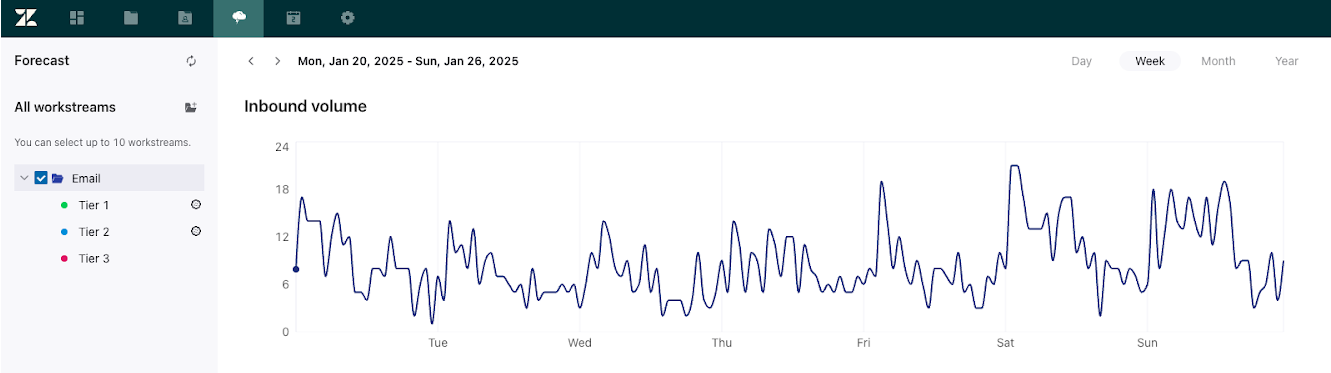Switch to Day view

click(x=1081, y=61)
